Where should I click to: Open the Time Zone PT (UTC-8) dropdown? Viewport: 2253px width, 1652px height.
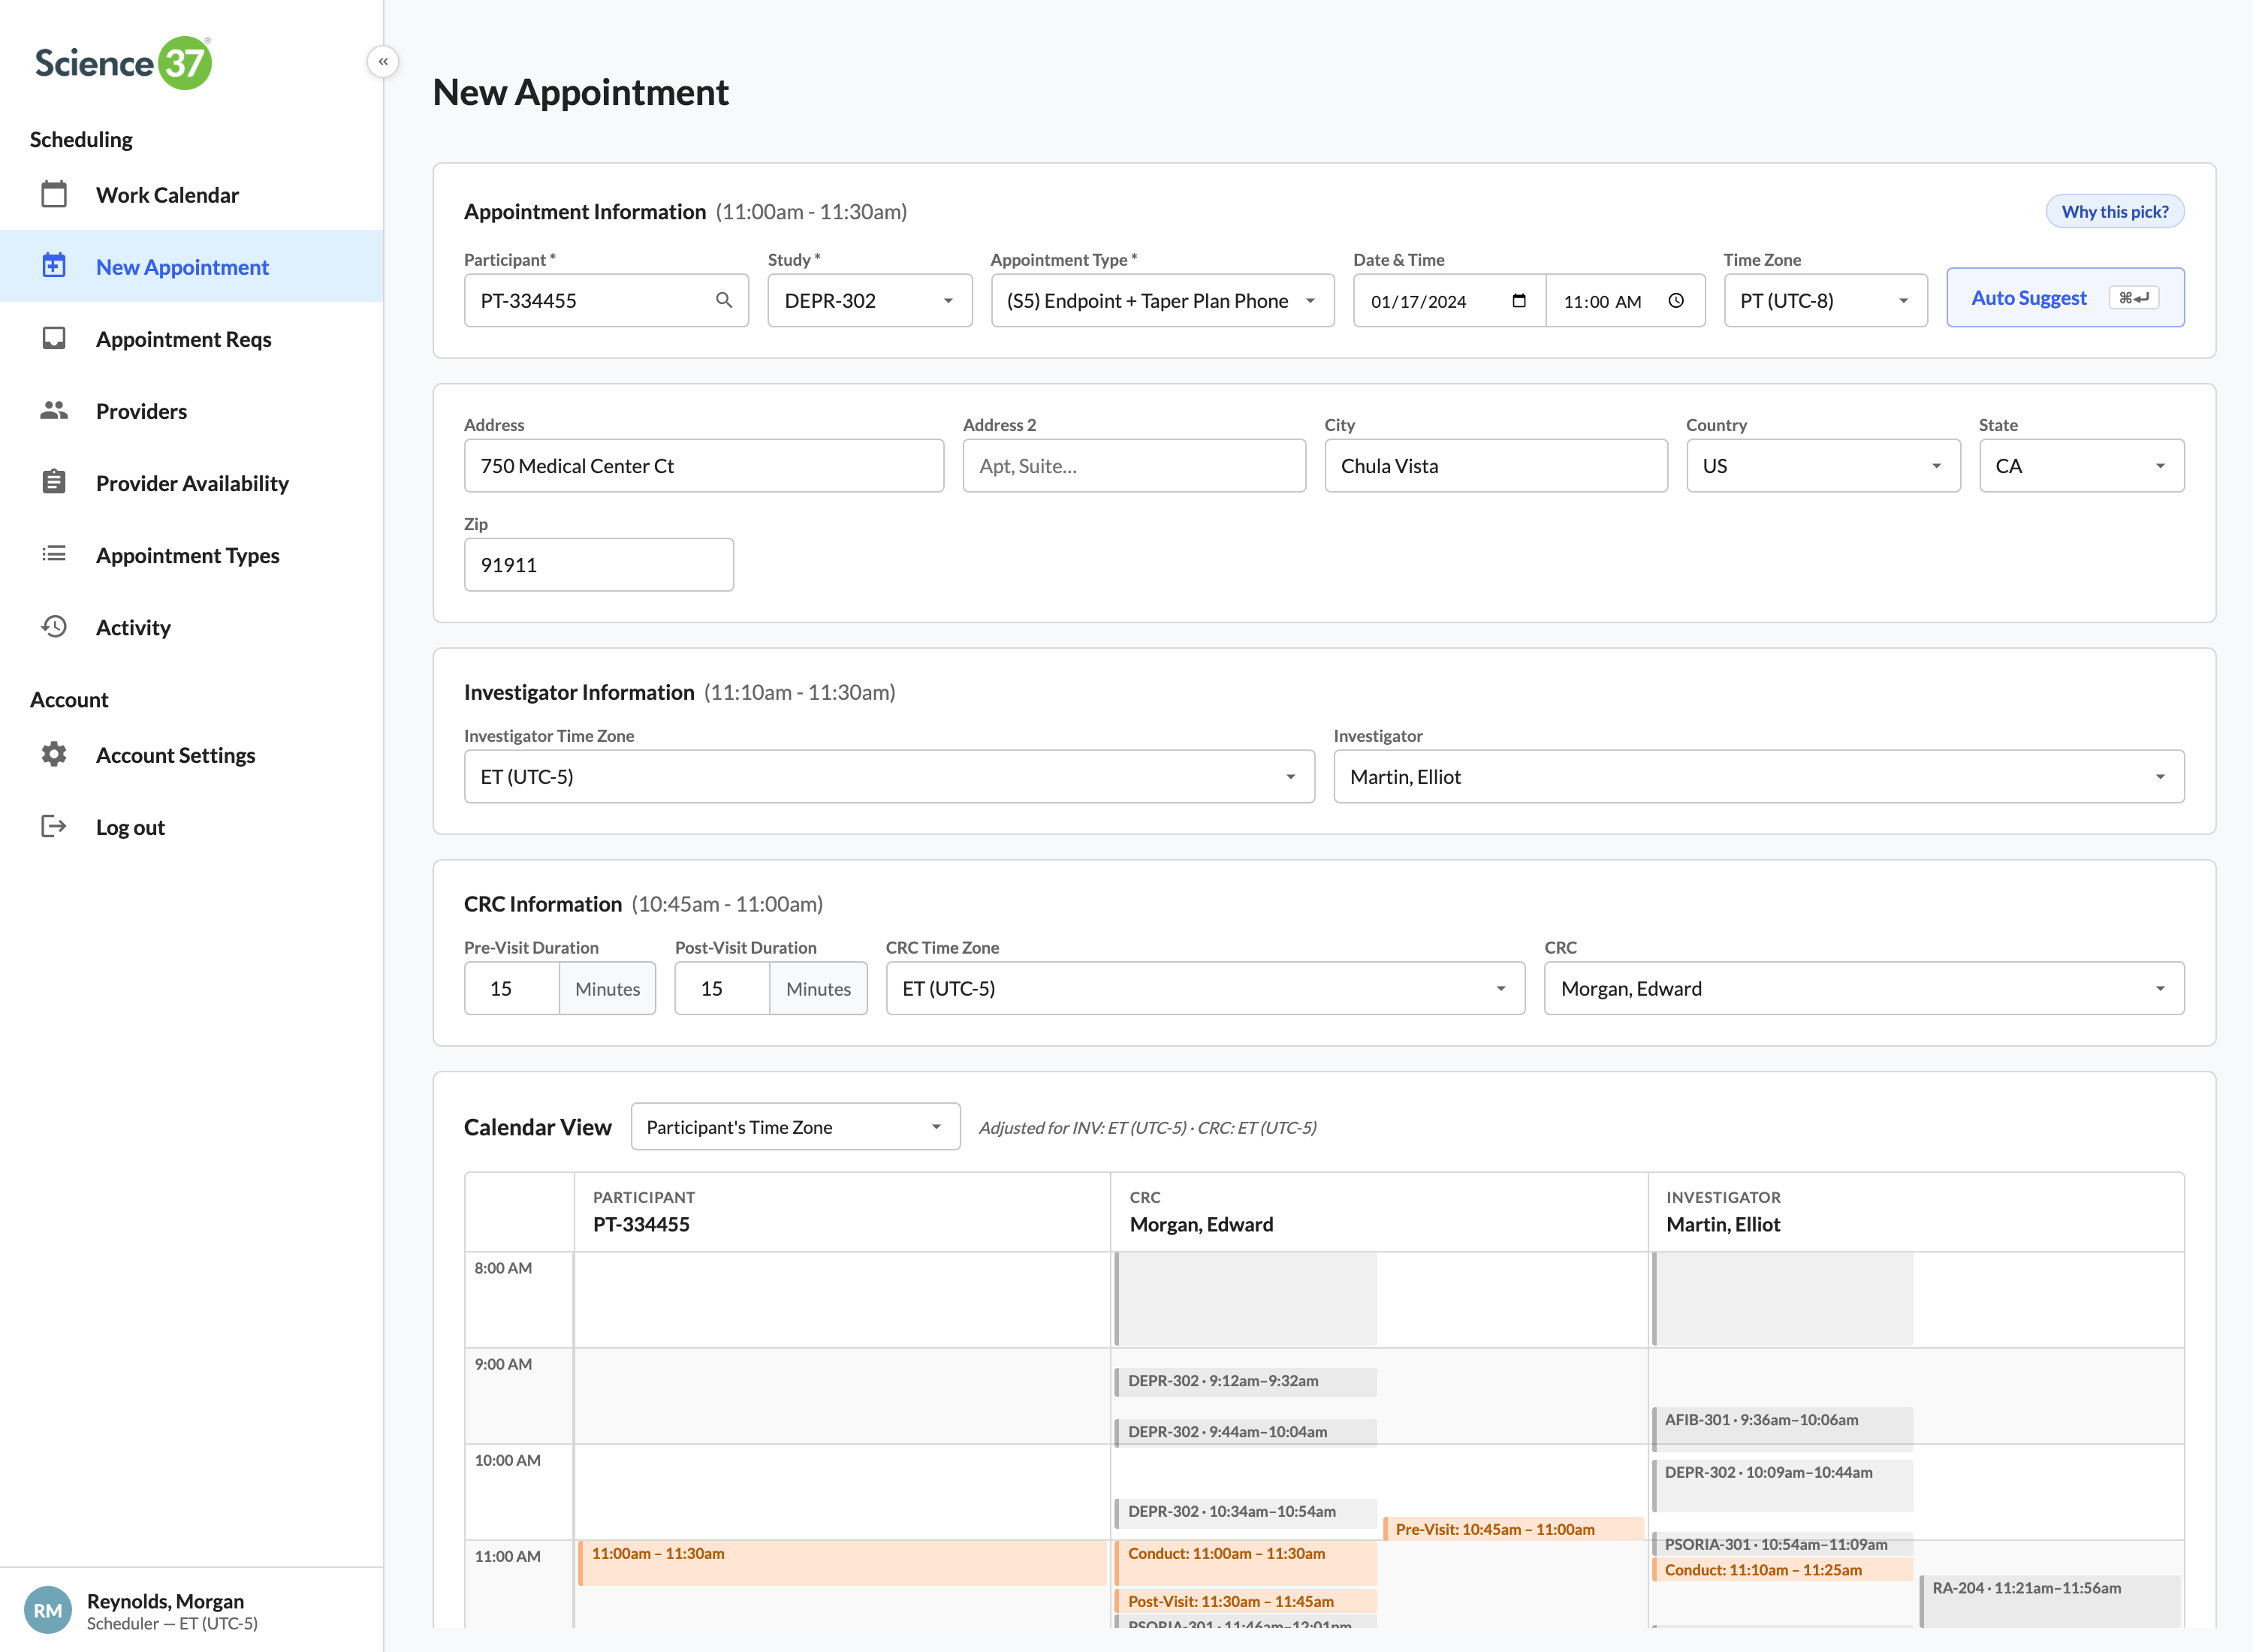tap(1825, 300)
